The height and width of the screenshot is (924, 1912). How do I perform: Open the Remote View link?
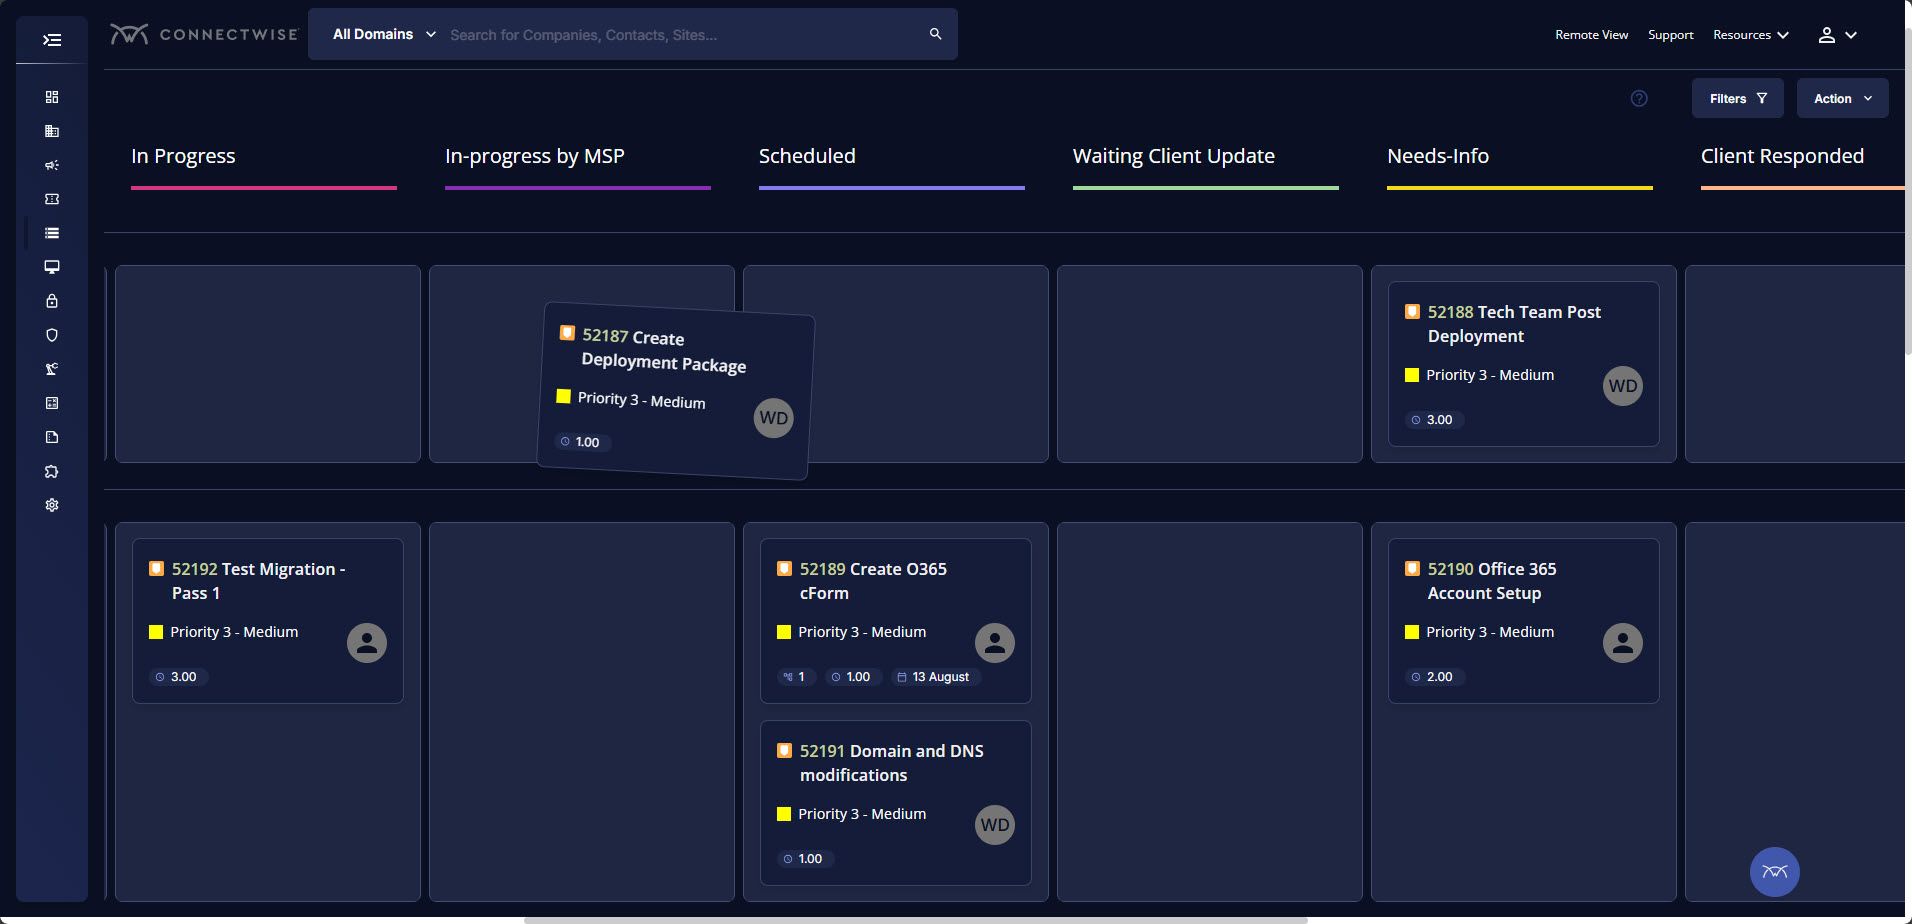tap(1591, 35)
